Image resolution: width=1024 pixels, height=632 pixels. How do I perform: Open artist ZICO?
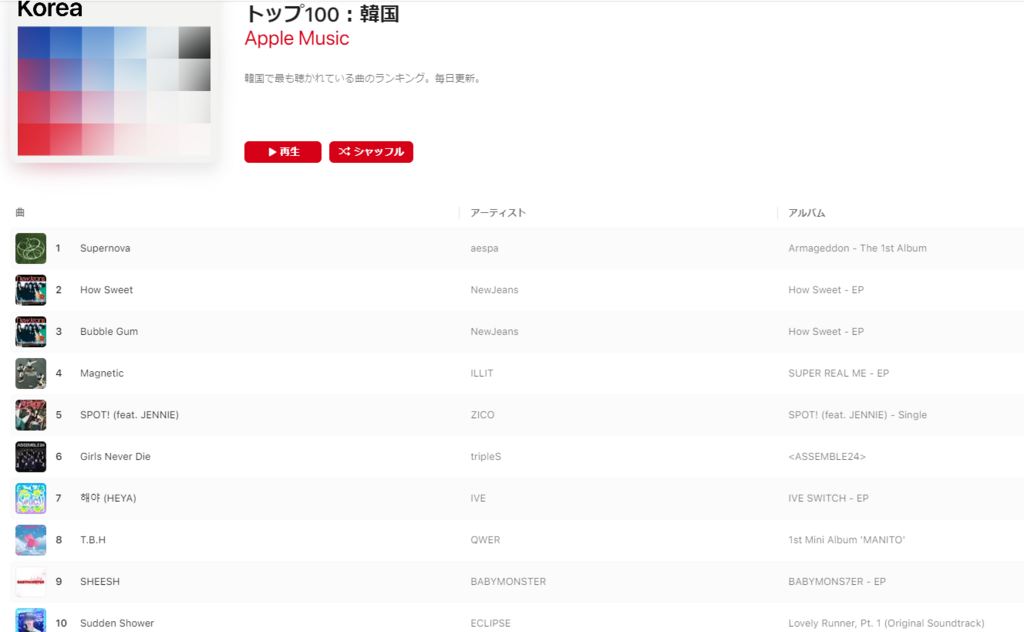coord(483,415)
